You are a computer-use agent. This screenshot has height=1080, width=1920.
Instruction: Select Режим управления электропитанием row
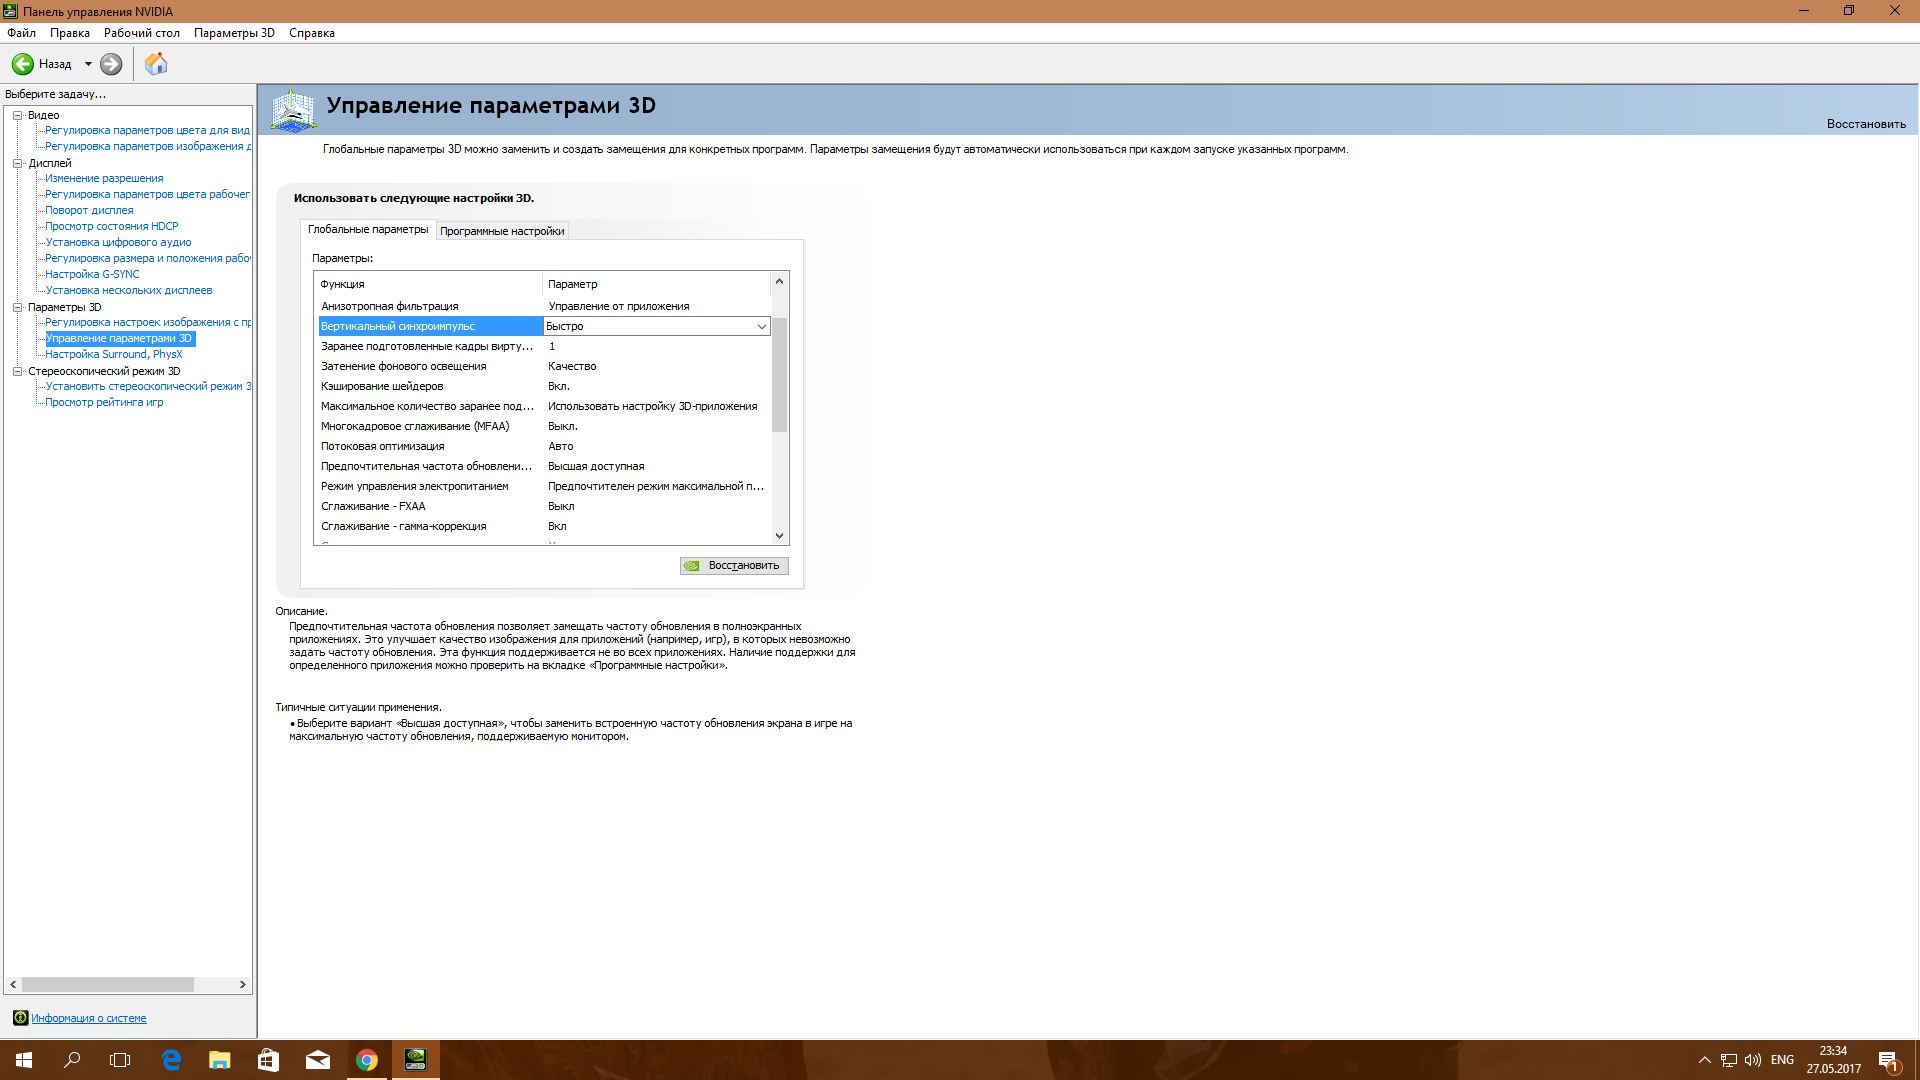coord(544,486)
